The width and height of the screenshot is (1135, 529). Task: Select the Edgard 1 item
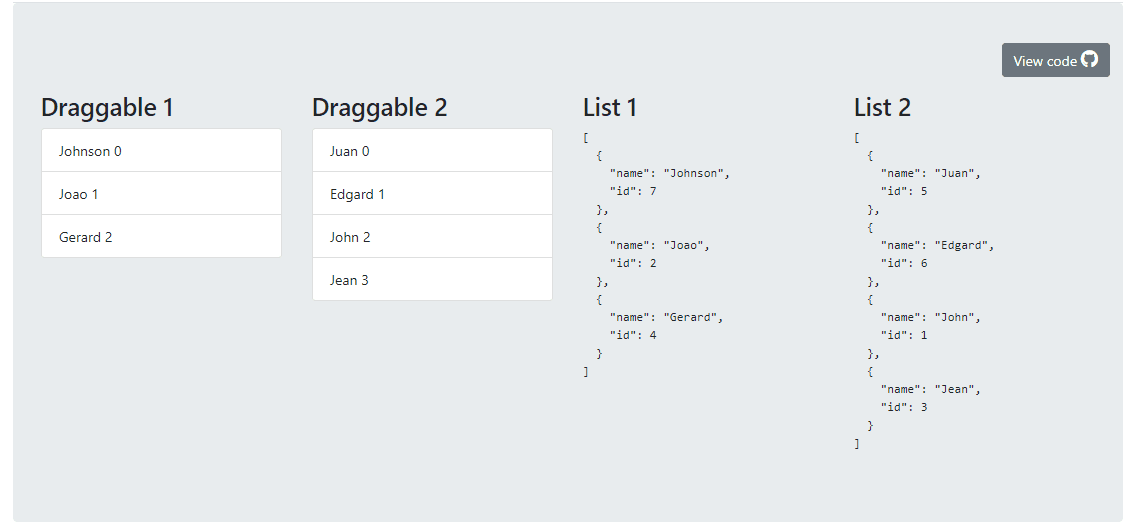click(432, 194)
